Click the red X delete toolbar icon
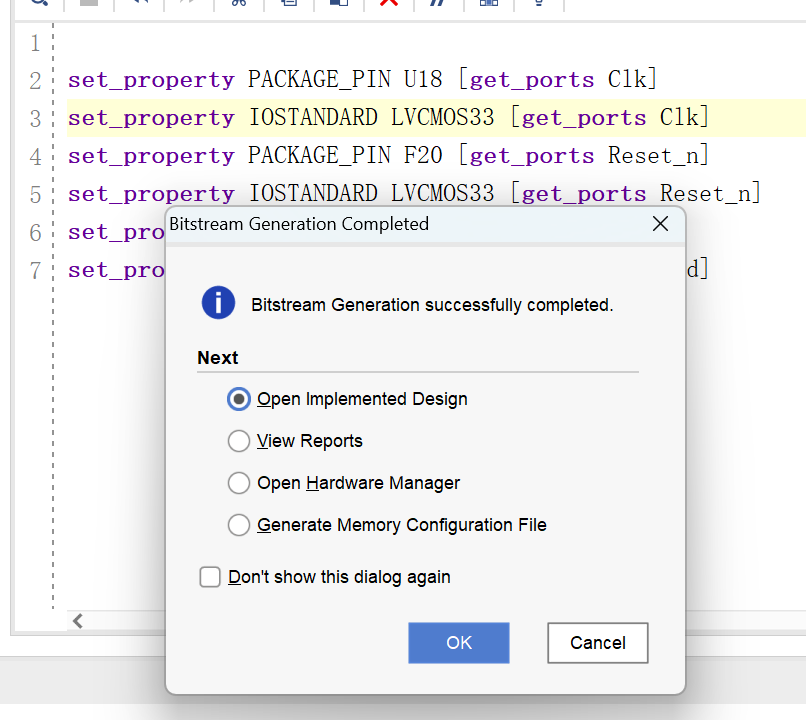This screenshot has width=806, height=720. pos(389,2)
